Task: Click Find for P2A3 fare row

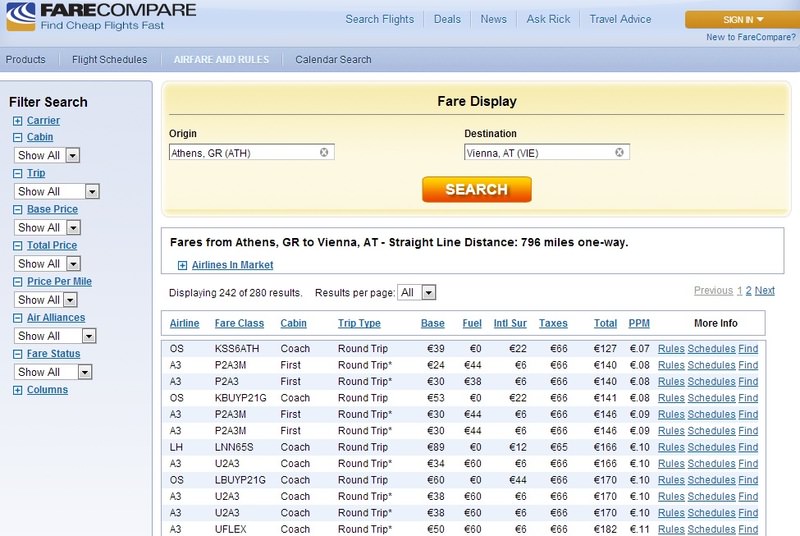Action: pos(748,381)
